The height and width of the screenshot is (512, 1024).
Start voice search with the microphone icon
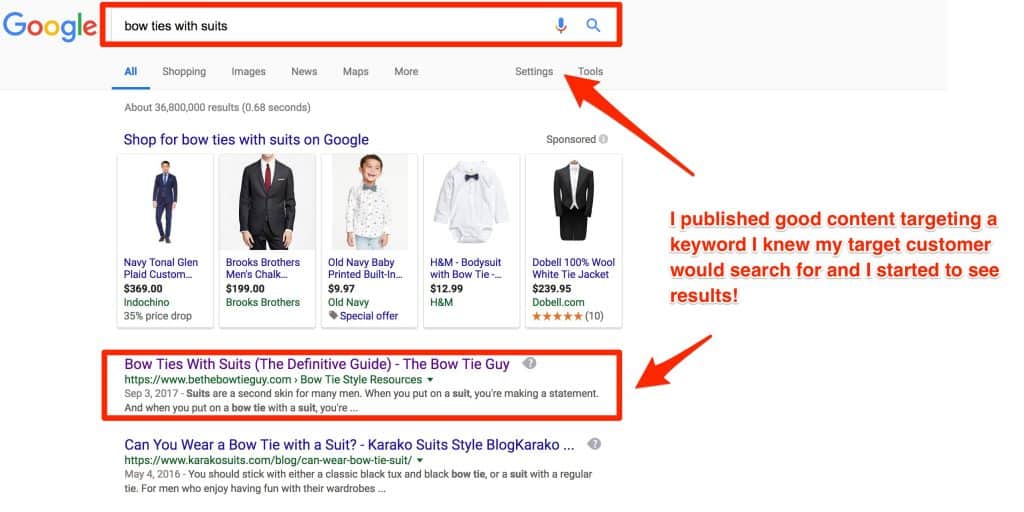(x=561, y=25)
